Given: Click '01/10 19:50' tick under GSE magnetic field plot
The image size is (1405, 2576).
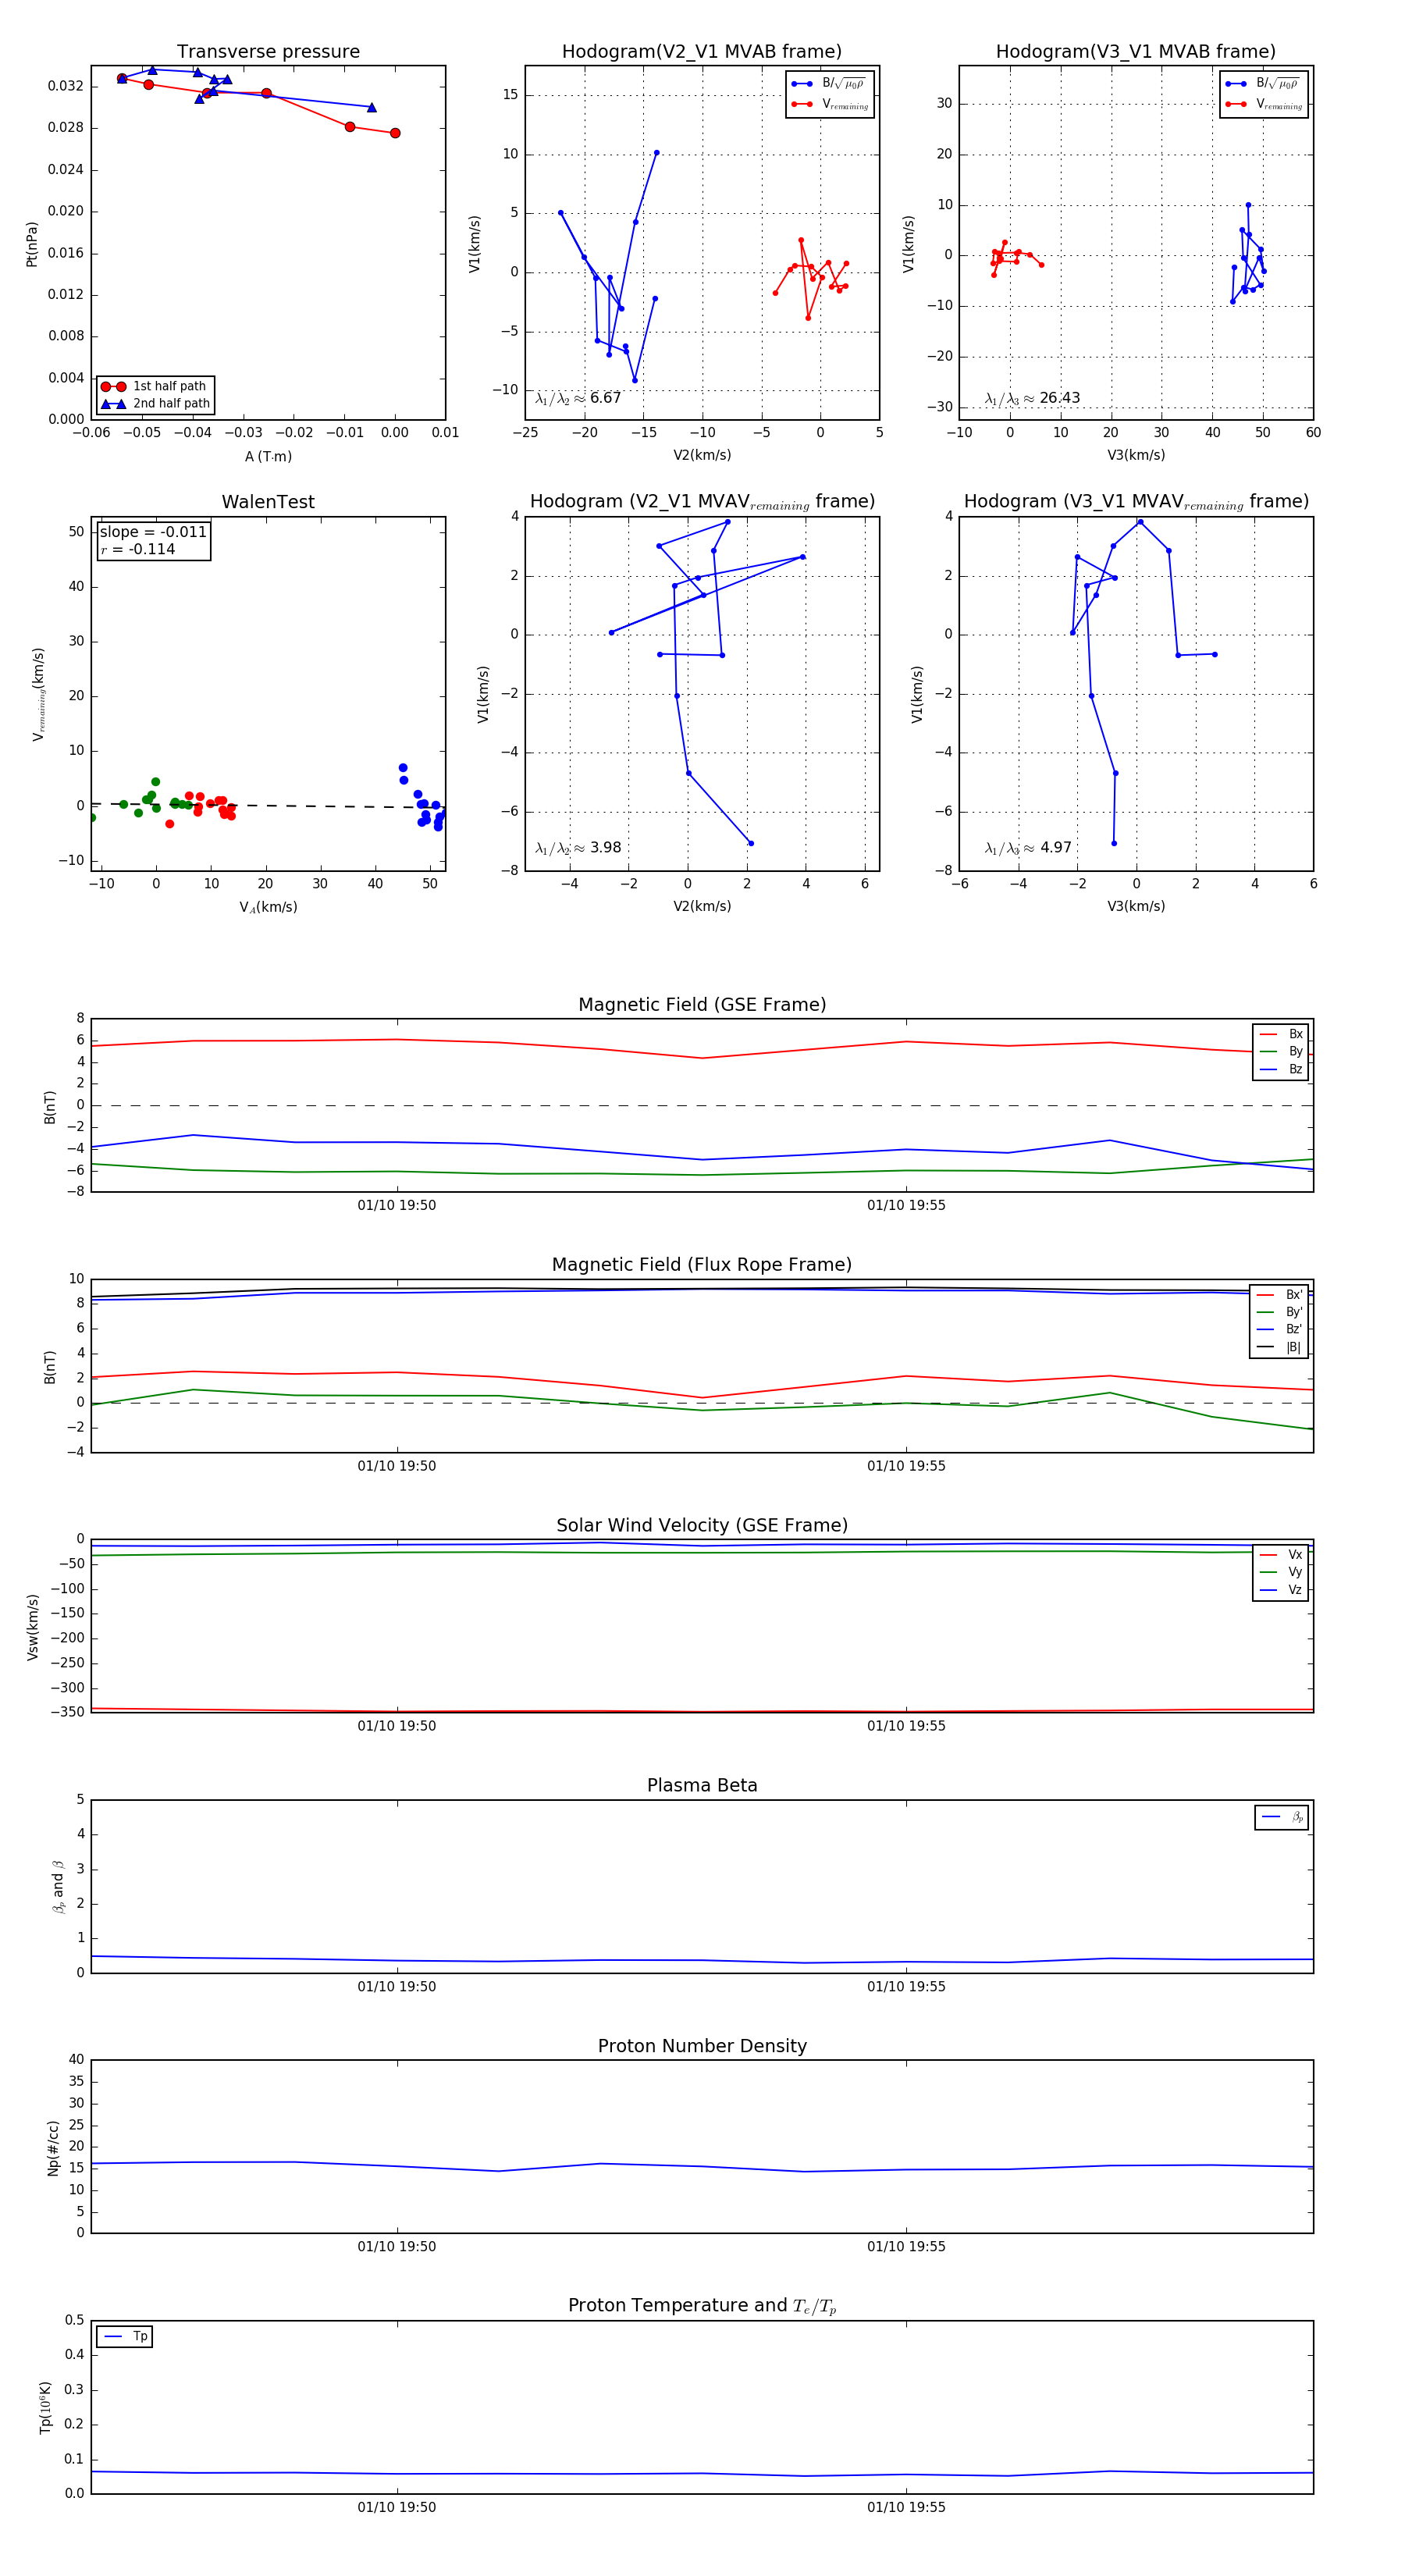Looking at the screenshot, I should coord(397,1206).
